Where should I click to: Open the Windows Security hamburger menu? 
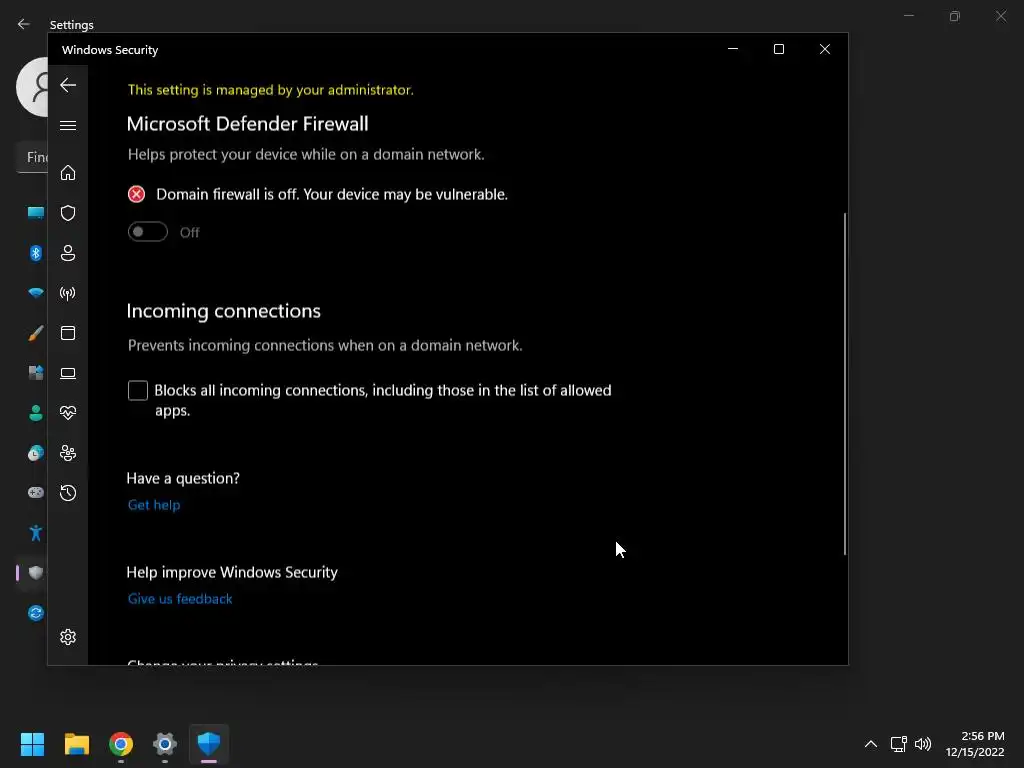tap(68, 125)
